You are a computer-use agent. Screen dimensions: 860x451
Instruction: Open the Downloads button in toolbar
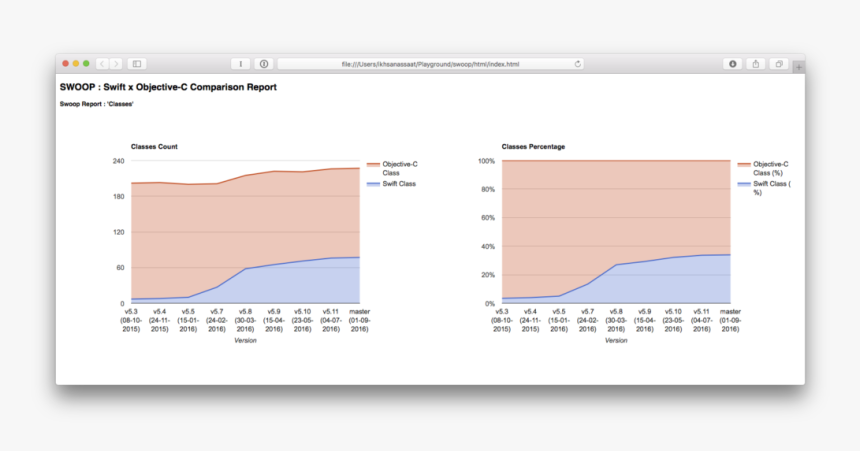tap(733, 64)
